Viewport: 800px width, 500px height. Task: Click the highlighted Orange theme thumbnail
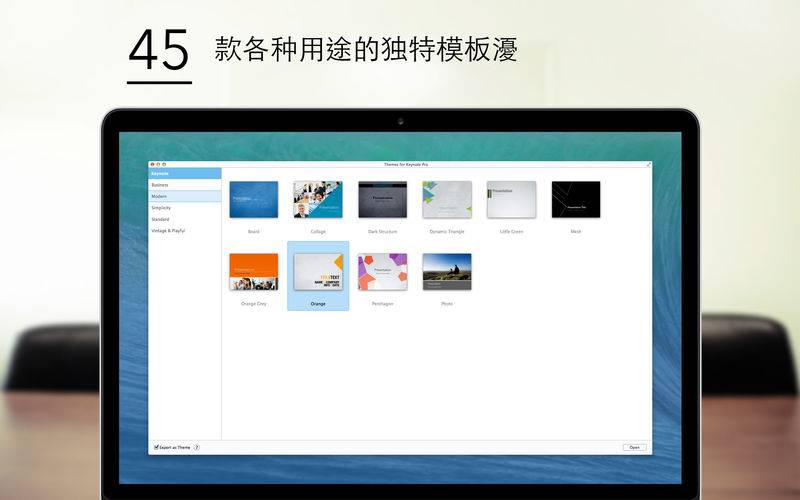click(318, 272)
